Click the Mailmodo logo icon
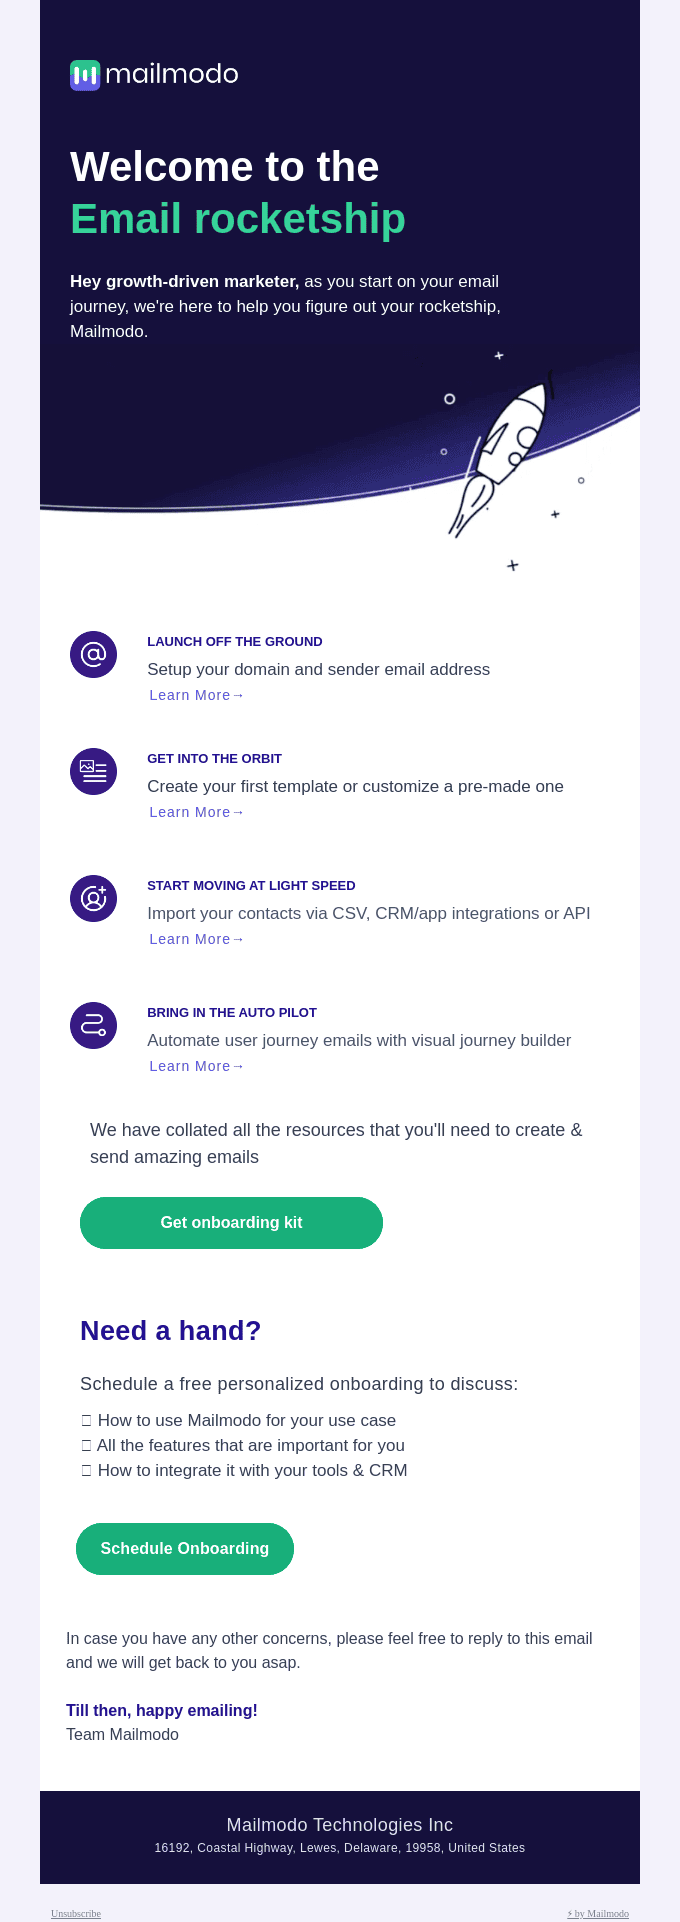Image resolution: width=680 pixels, height=1922 pixels. point(85,75)
